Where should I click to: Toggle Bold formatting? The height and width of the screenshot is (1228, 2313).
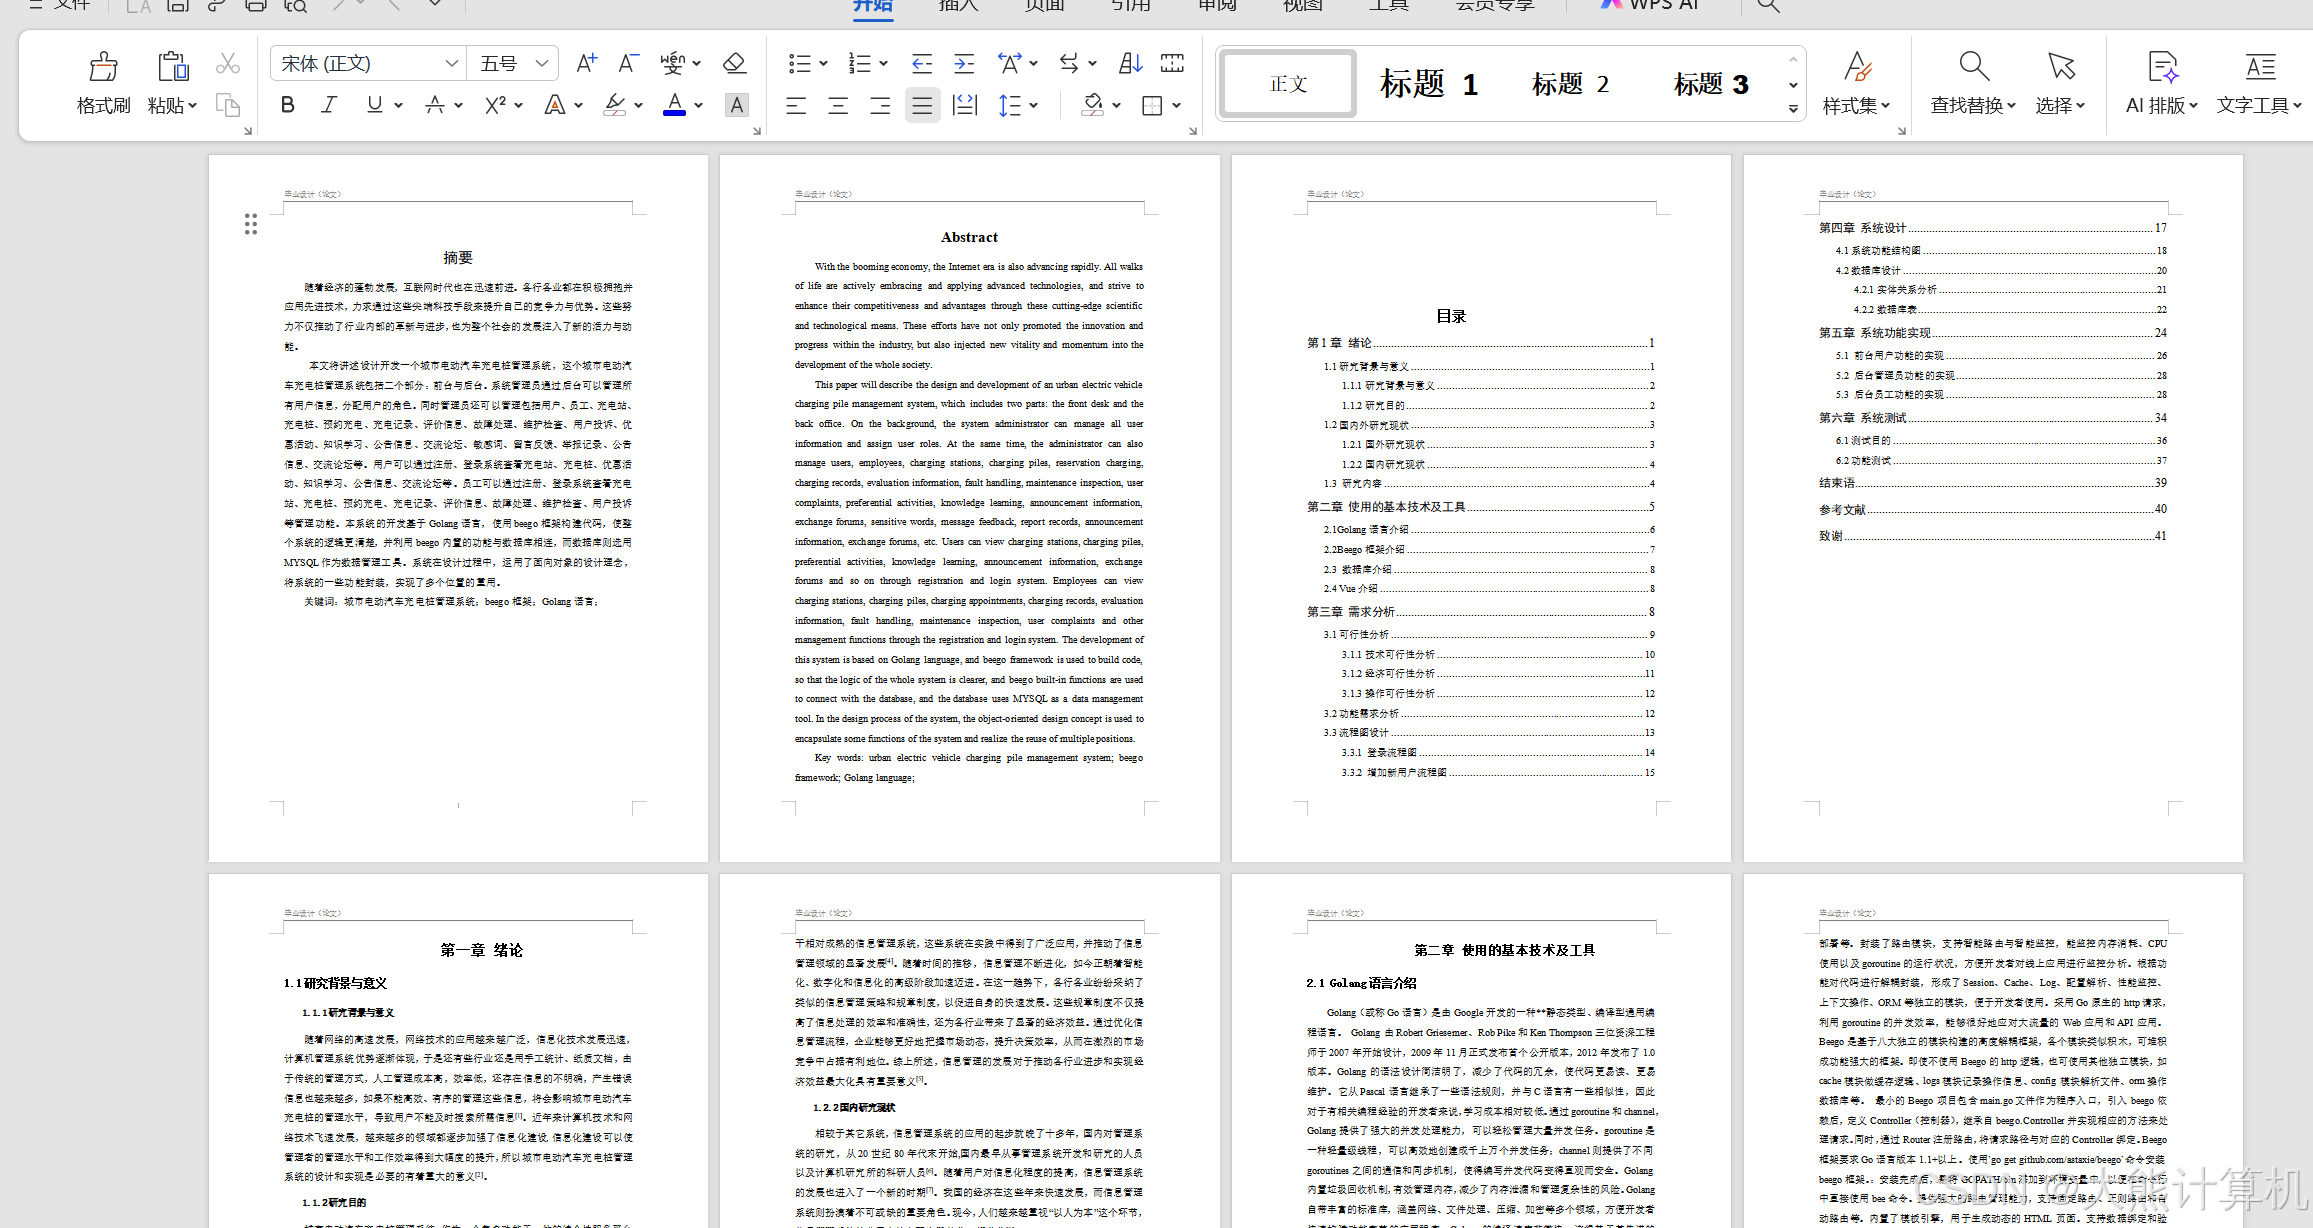coord(288,105)
